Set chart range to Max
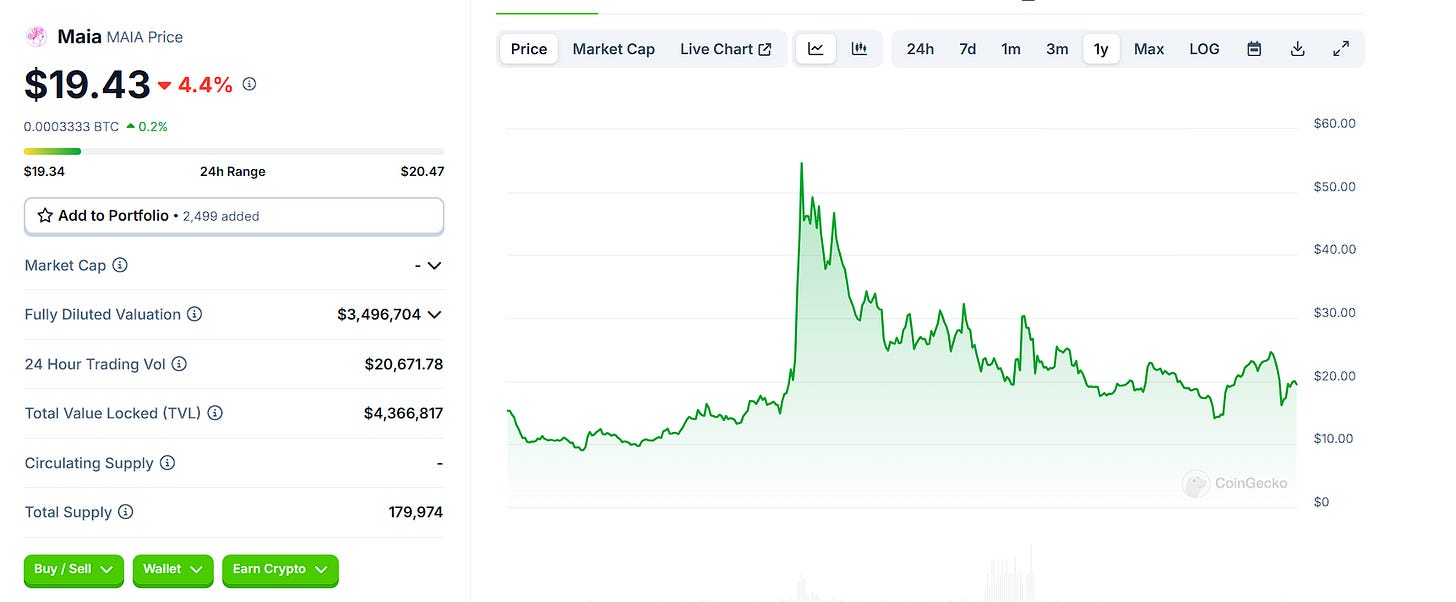The image size is (1456, 602). pos(1149,48)
